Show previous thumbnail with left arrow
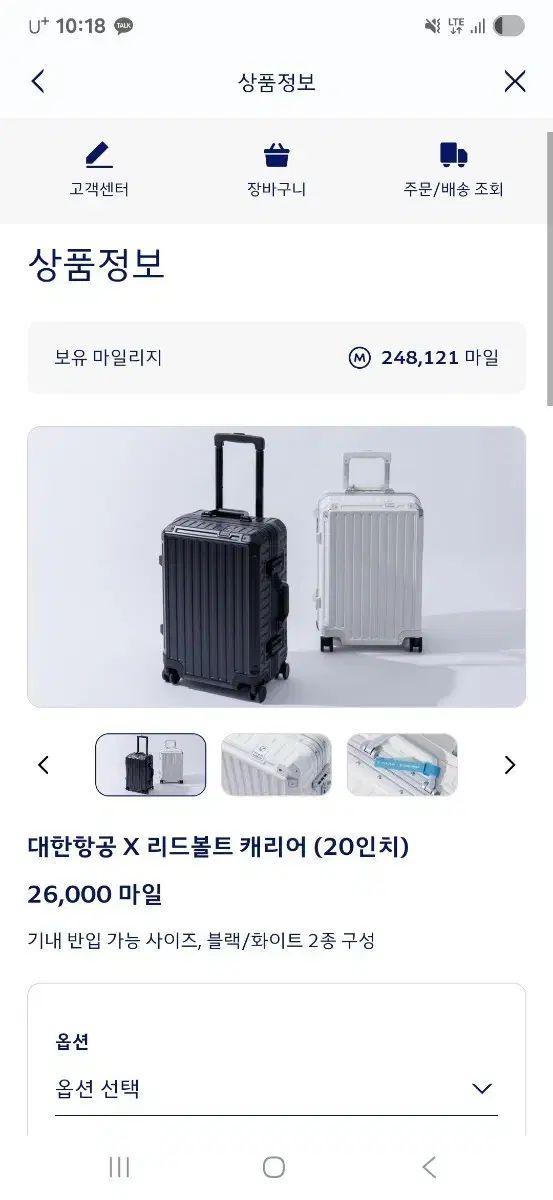The image size is (553, 1200). 43,765
